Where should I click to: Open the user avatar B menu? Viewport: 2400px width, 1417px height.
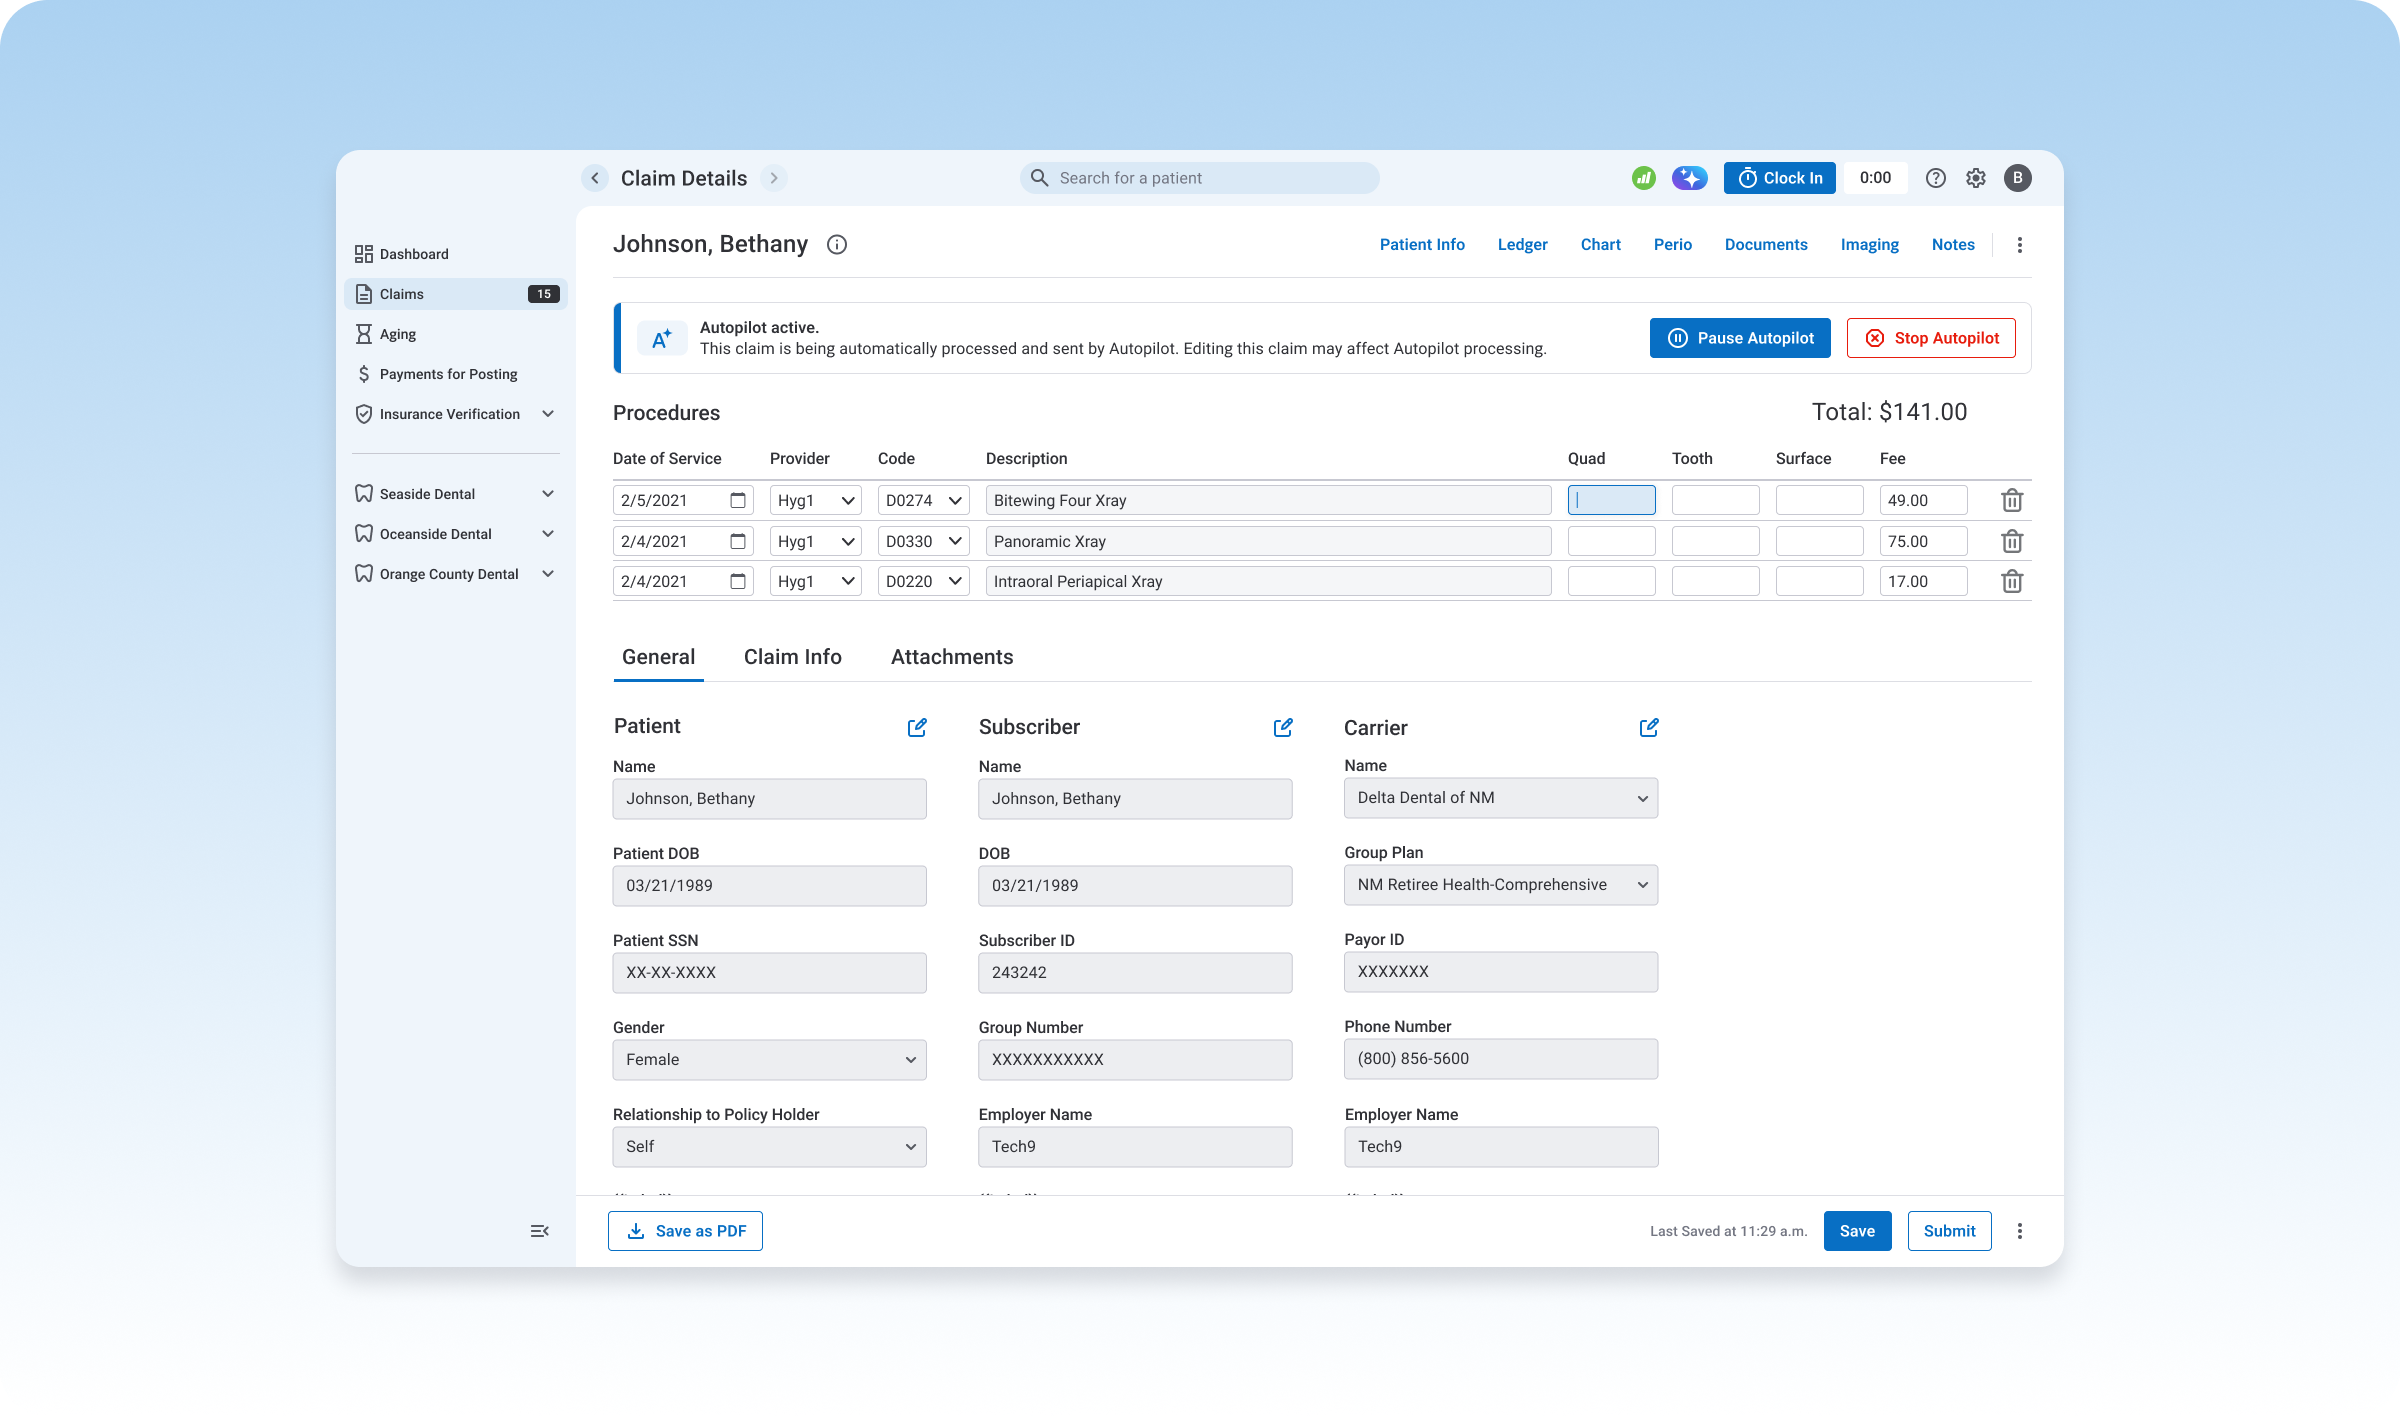2018,178
